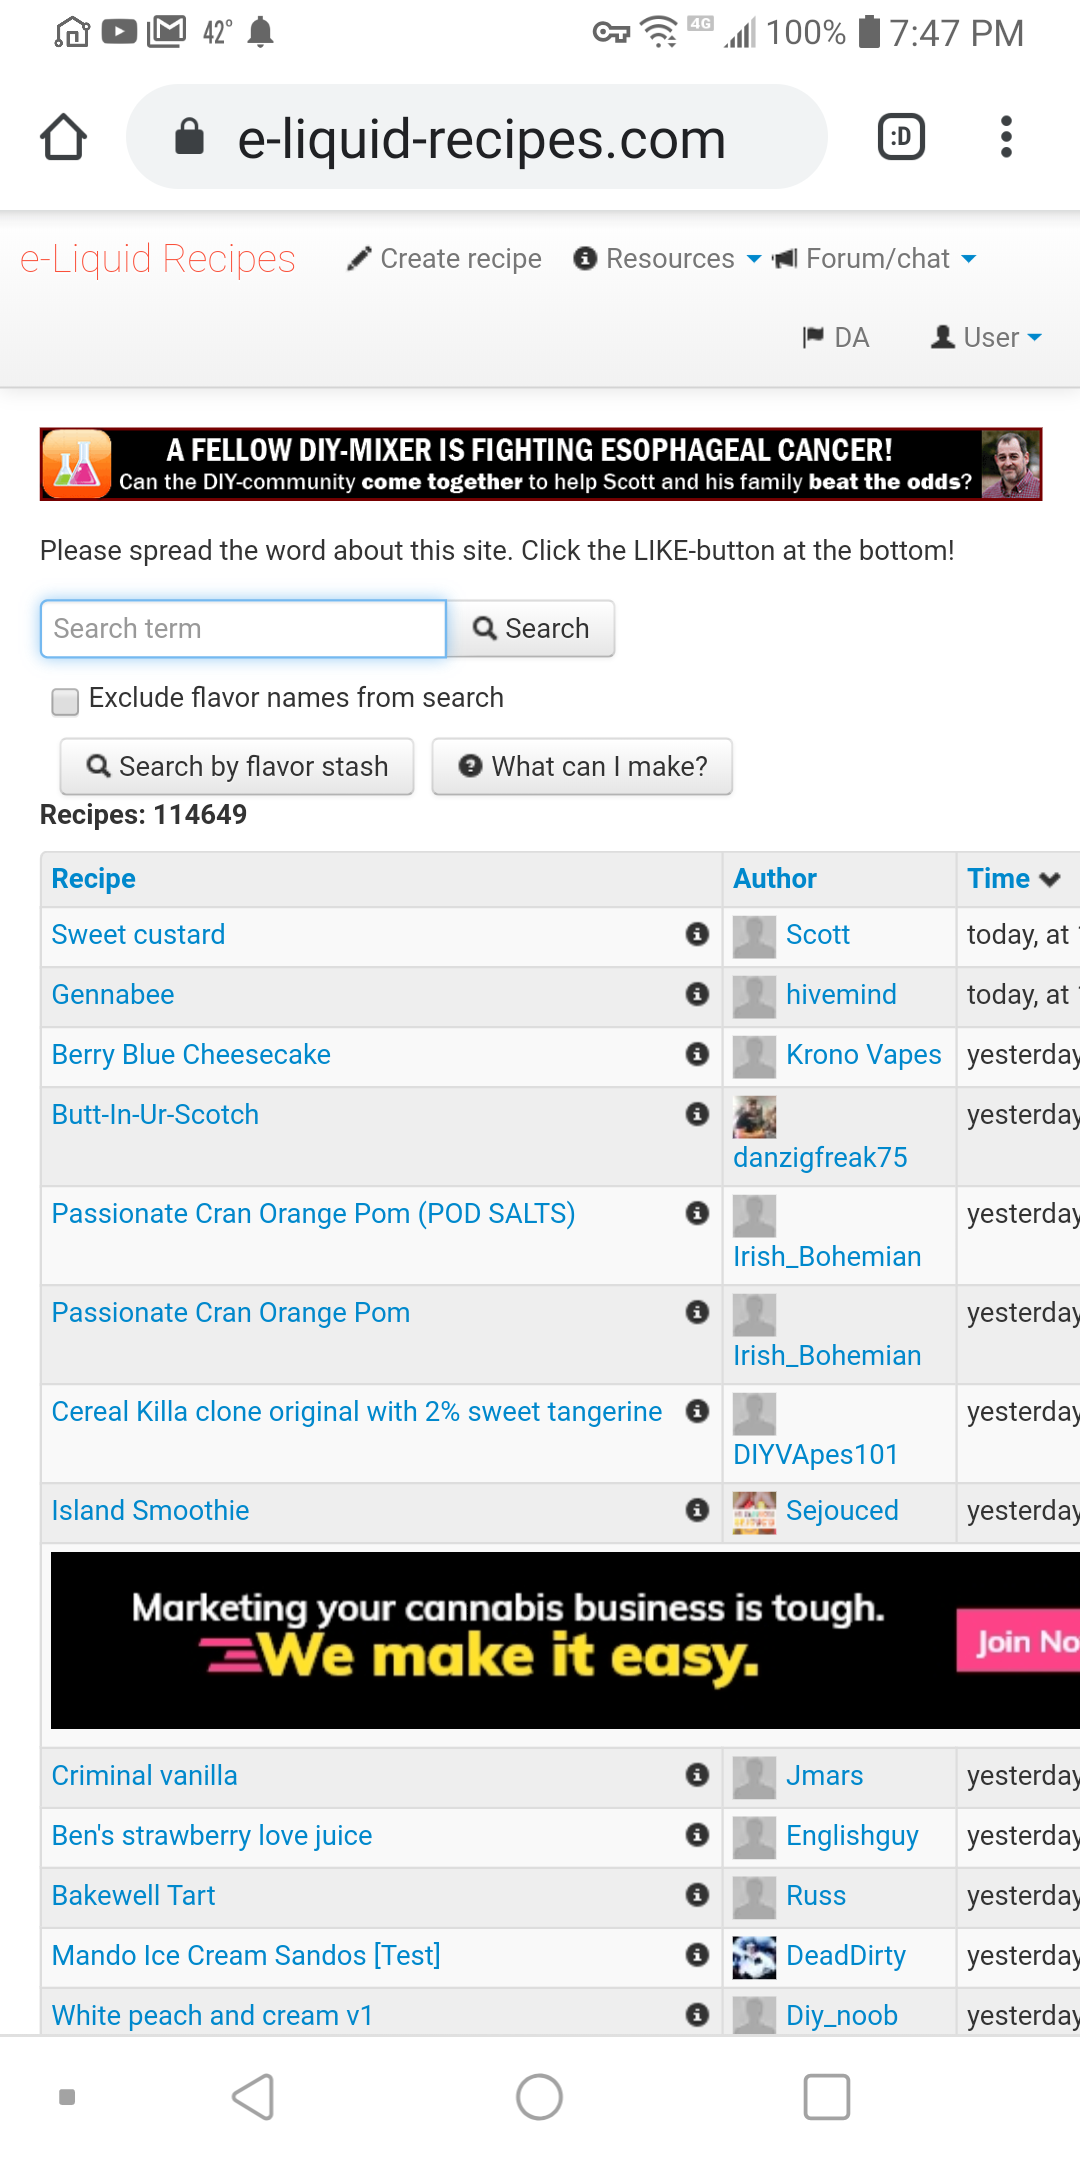Viewport: 1080px width, 2160px height.
Task: Click Search by flavor stash button
Action: pos(237,767)
